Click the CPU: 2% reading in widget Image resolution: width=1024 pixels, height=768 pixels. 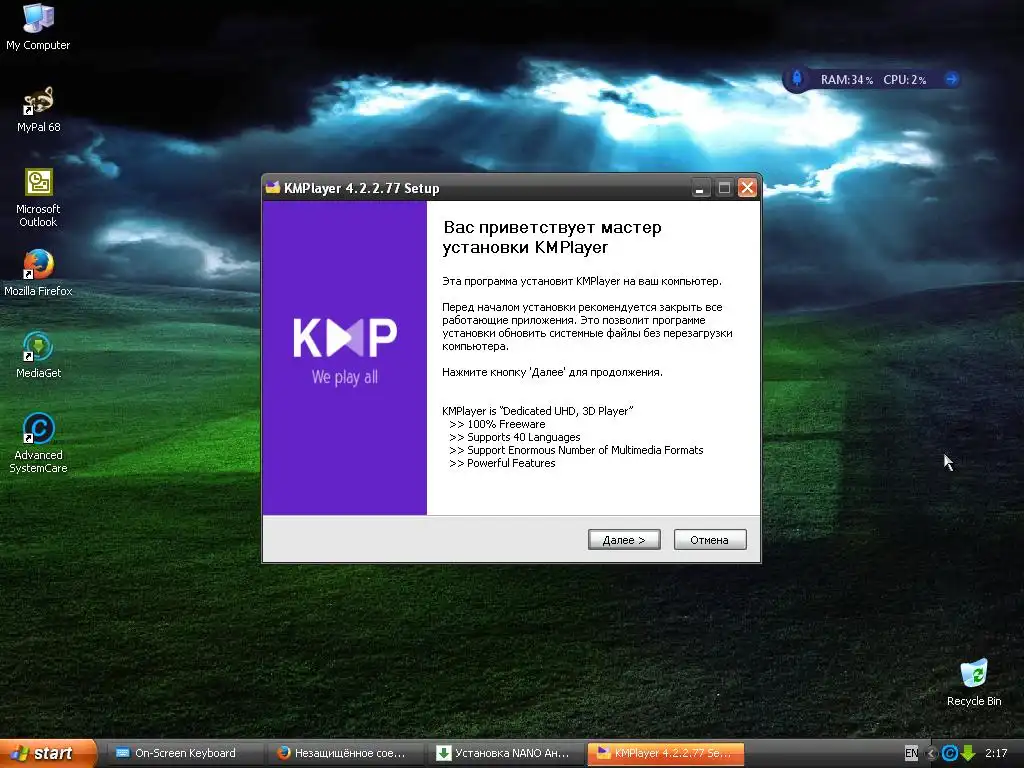[x=904, y=80]
